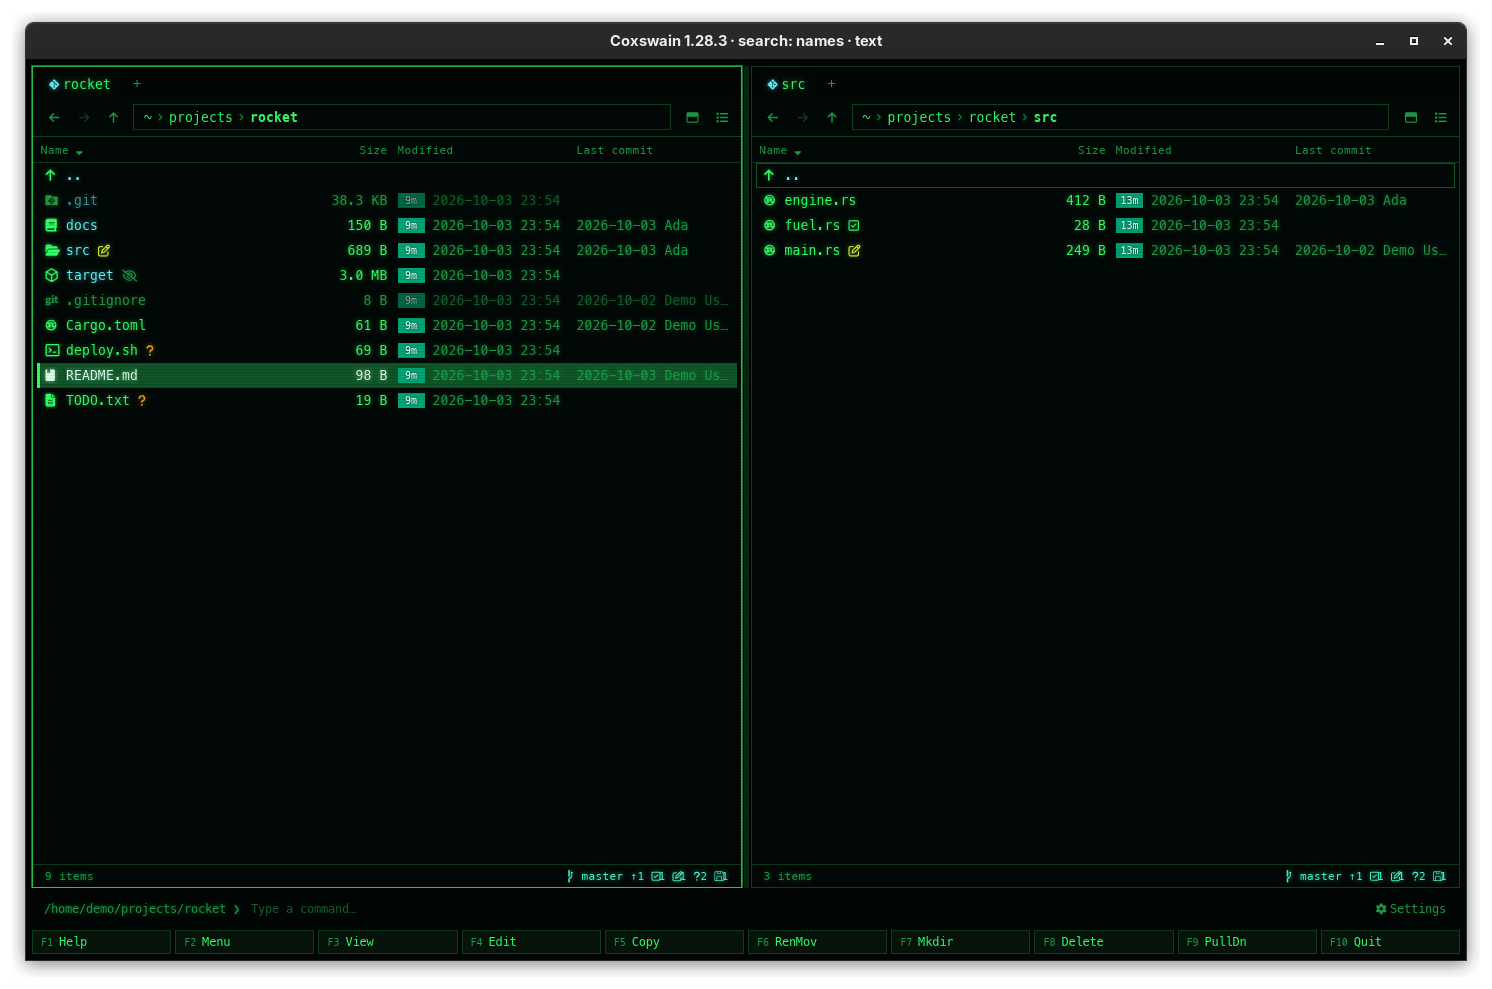Viewport: 1492px width, 989px height.
Task: Click the staged checkmark badge on fuel.rs
Action: tap(854, 226)
